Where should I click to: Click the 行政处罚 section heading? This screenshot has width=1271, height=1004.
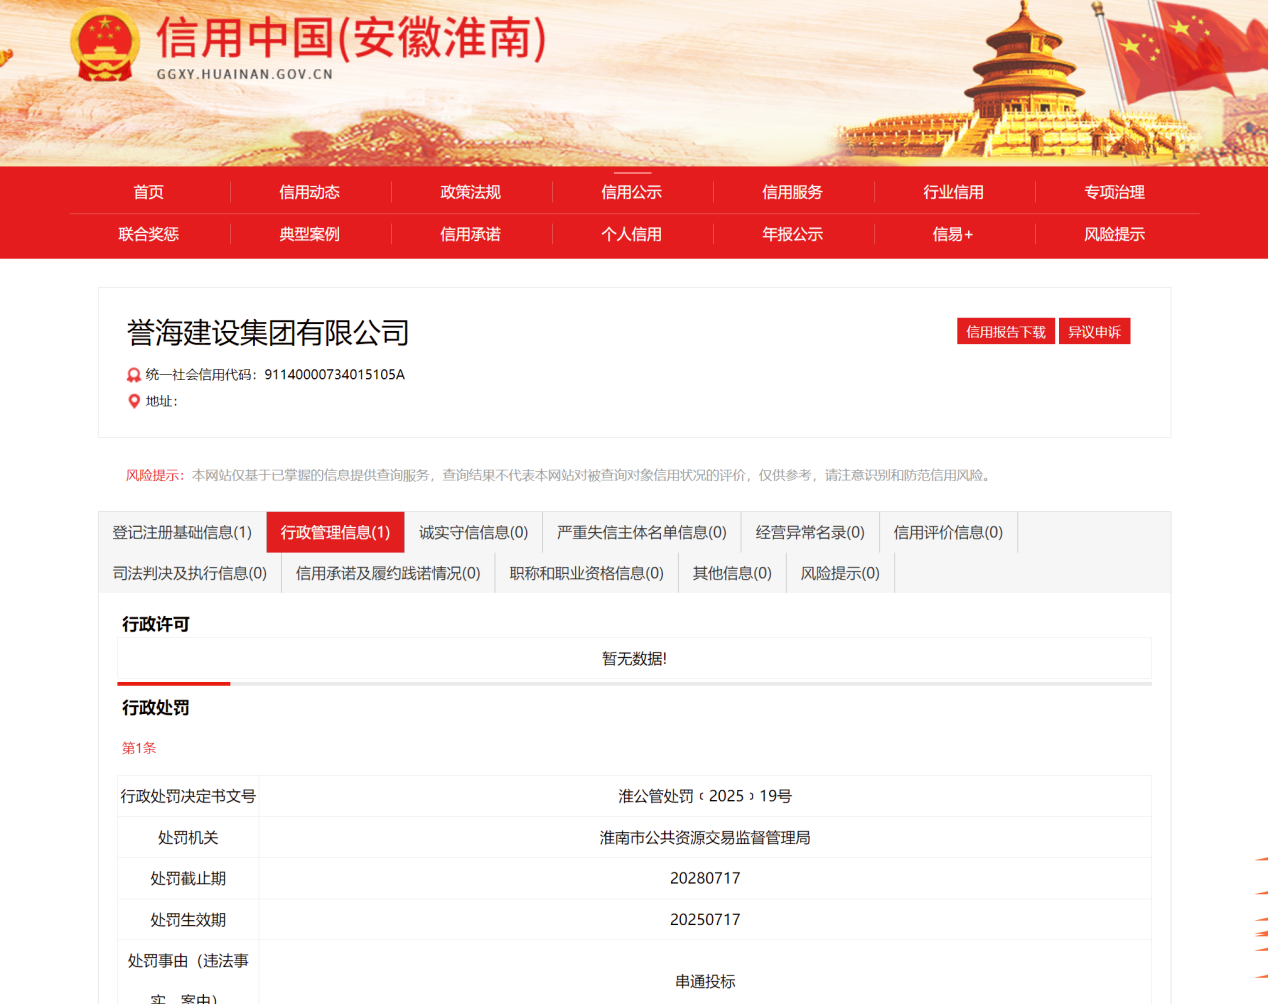click(x=156, y=708)
